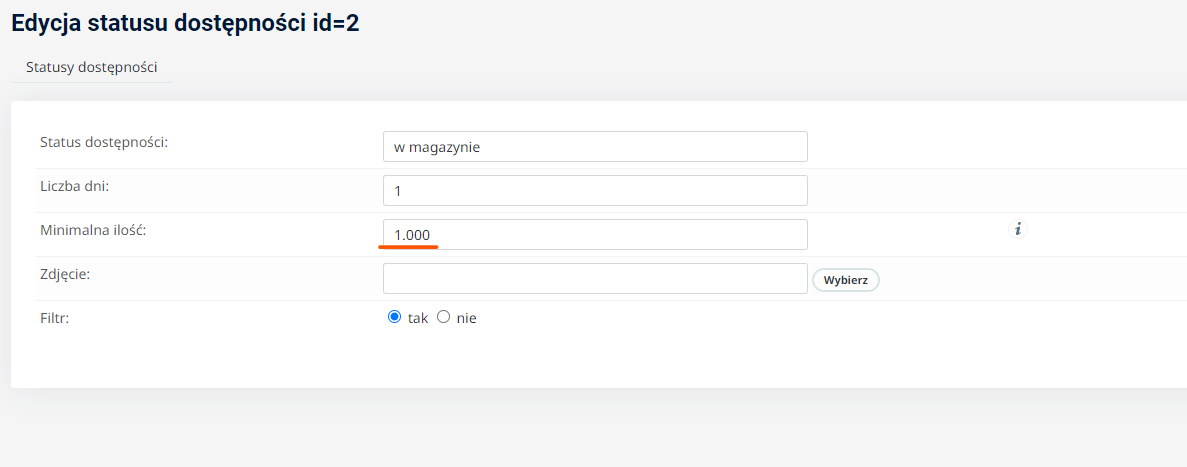
Task: Click the orange underline beneath 1.000
Action: [x=409, y=246]
